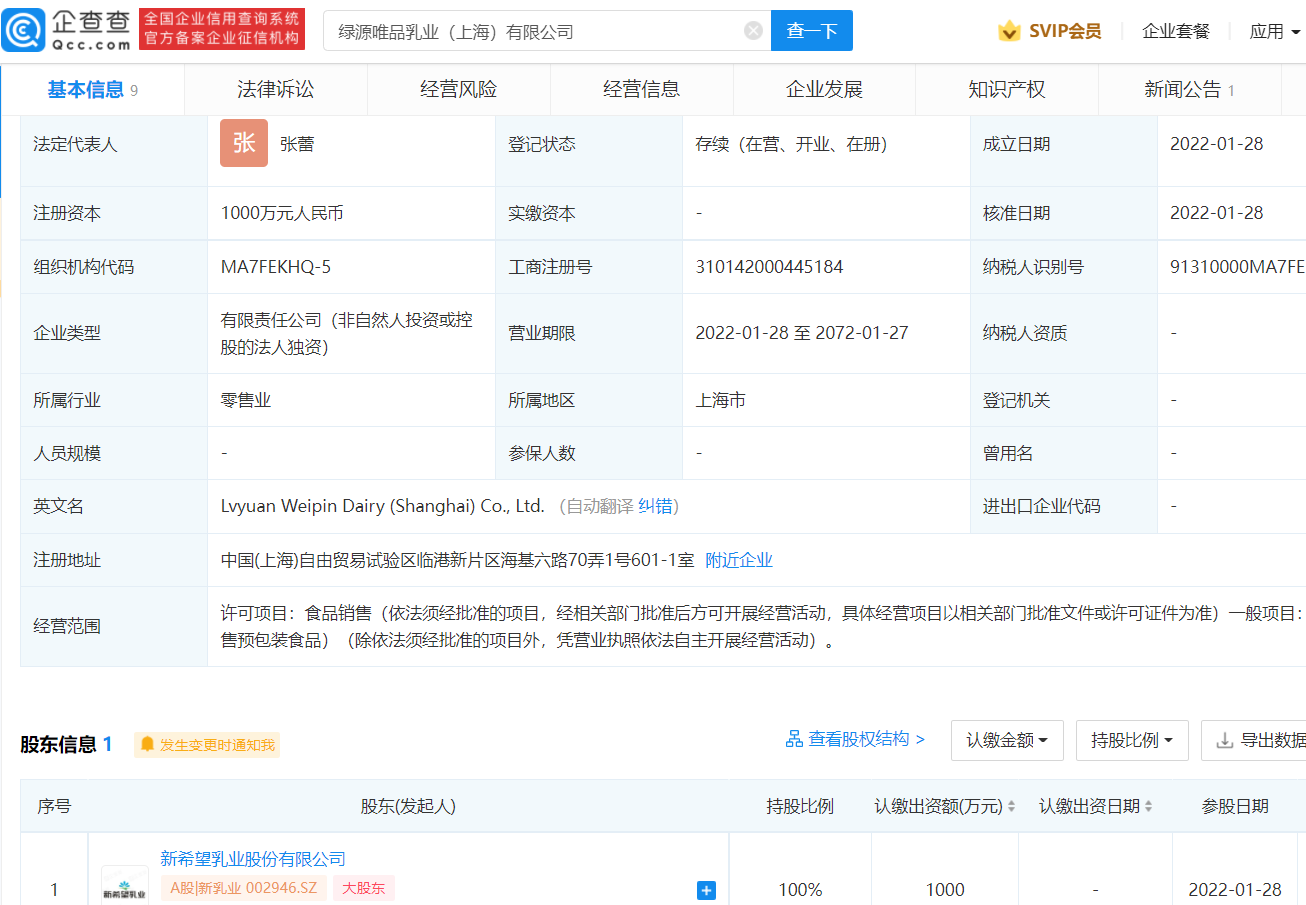
Task: Sort by the 认缴出资额(万元) column arrows
Action: click(x=1011, y=806)
